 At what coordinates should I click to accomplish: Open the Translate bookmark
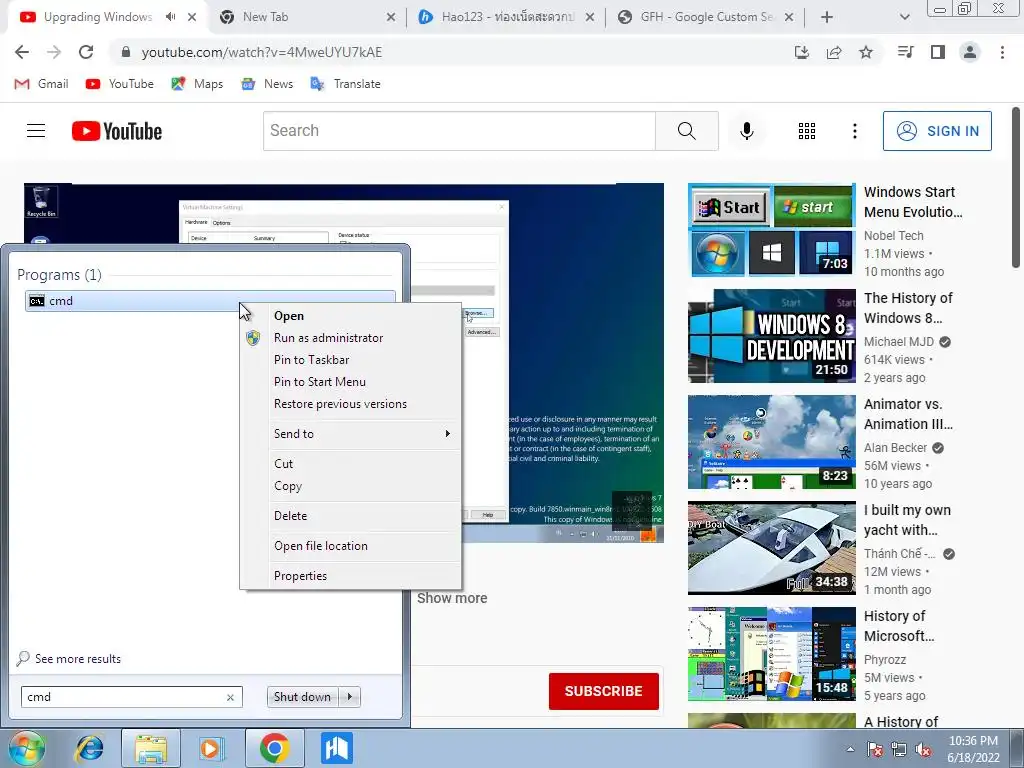coord(345,84)
